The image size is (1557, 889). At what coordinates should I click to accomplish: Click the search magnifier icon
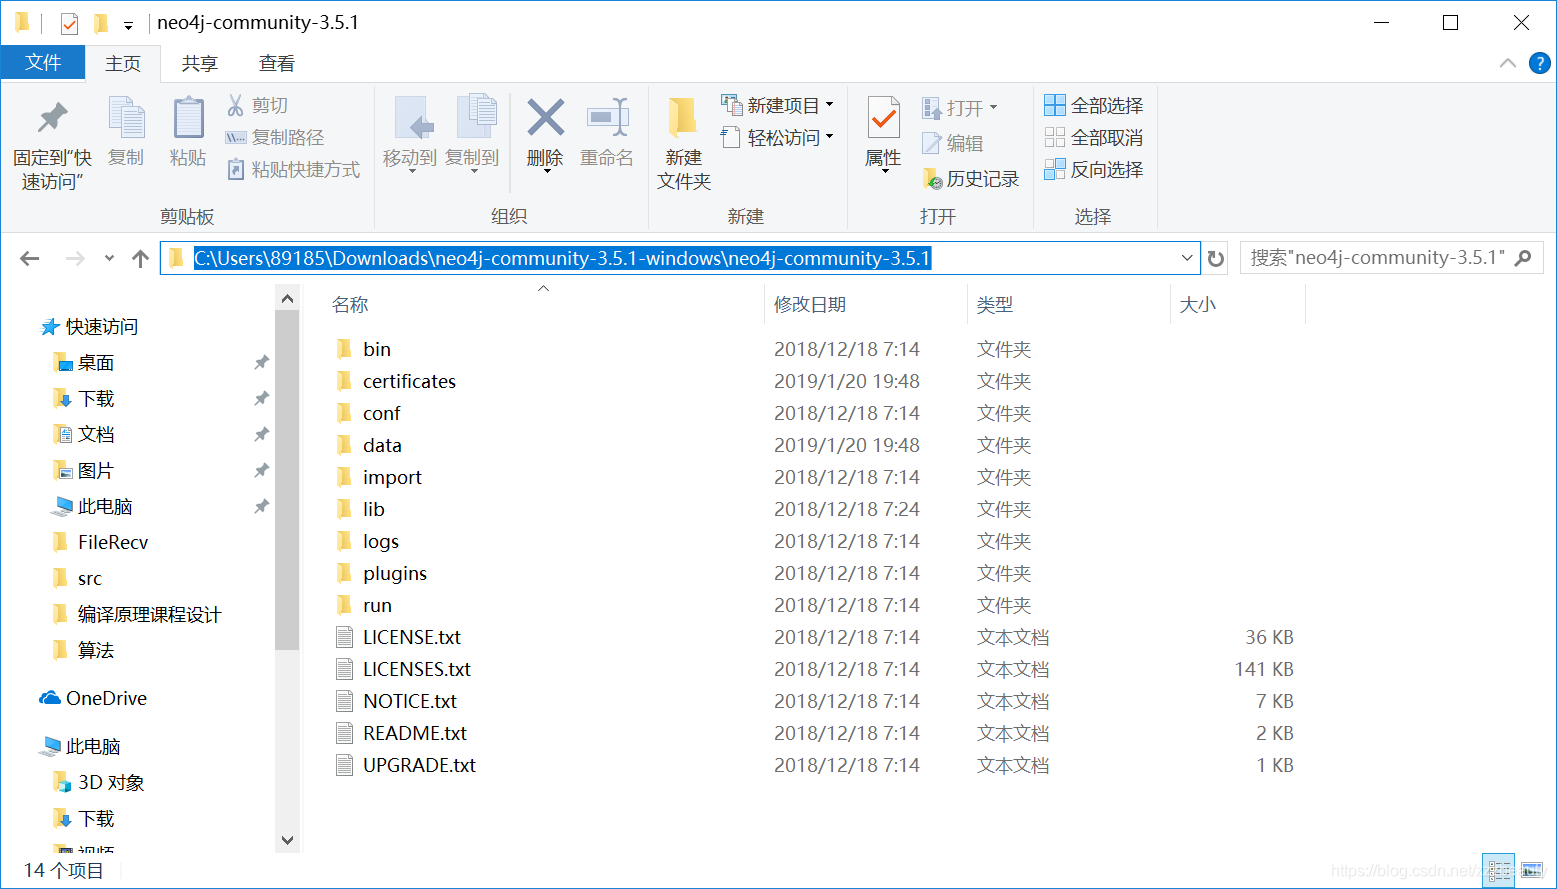(x=1523, y=258)
